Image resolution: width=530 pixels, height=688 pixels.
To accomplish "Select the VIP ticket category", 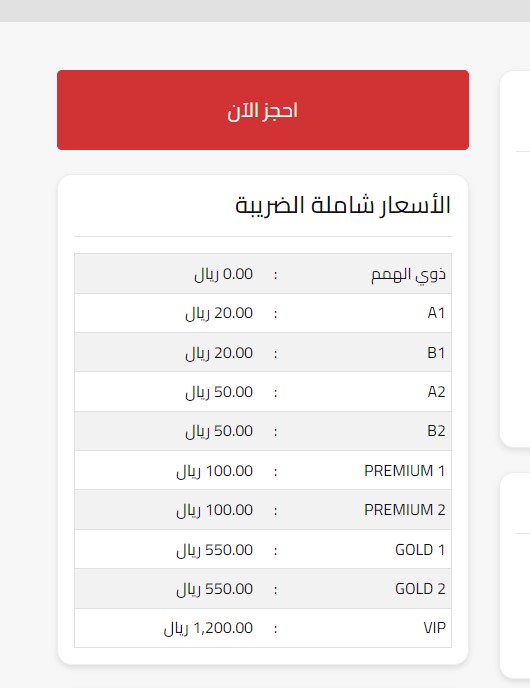I will coord(434,628).
